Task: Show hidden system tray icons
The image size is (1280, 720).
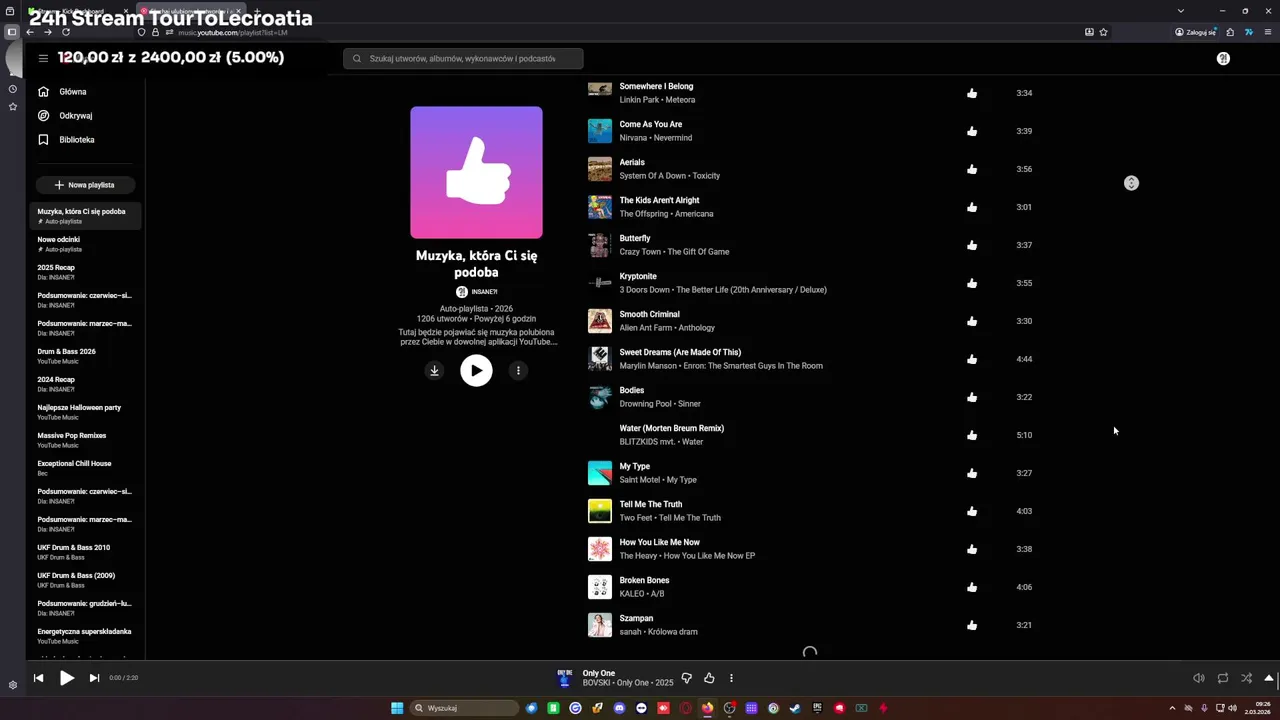Action: point(1172,708)
